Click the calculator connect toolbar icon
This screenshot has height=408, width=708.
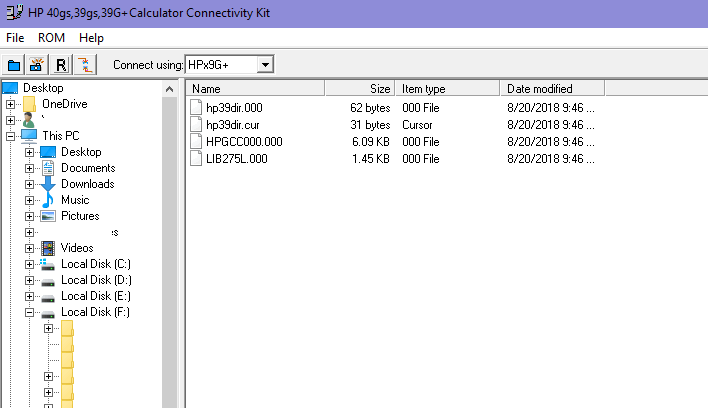point(37,65)
